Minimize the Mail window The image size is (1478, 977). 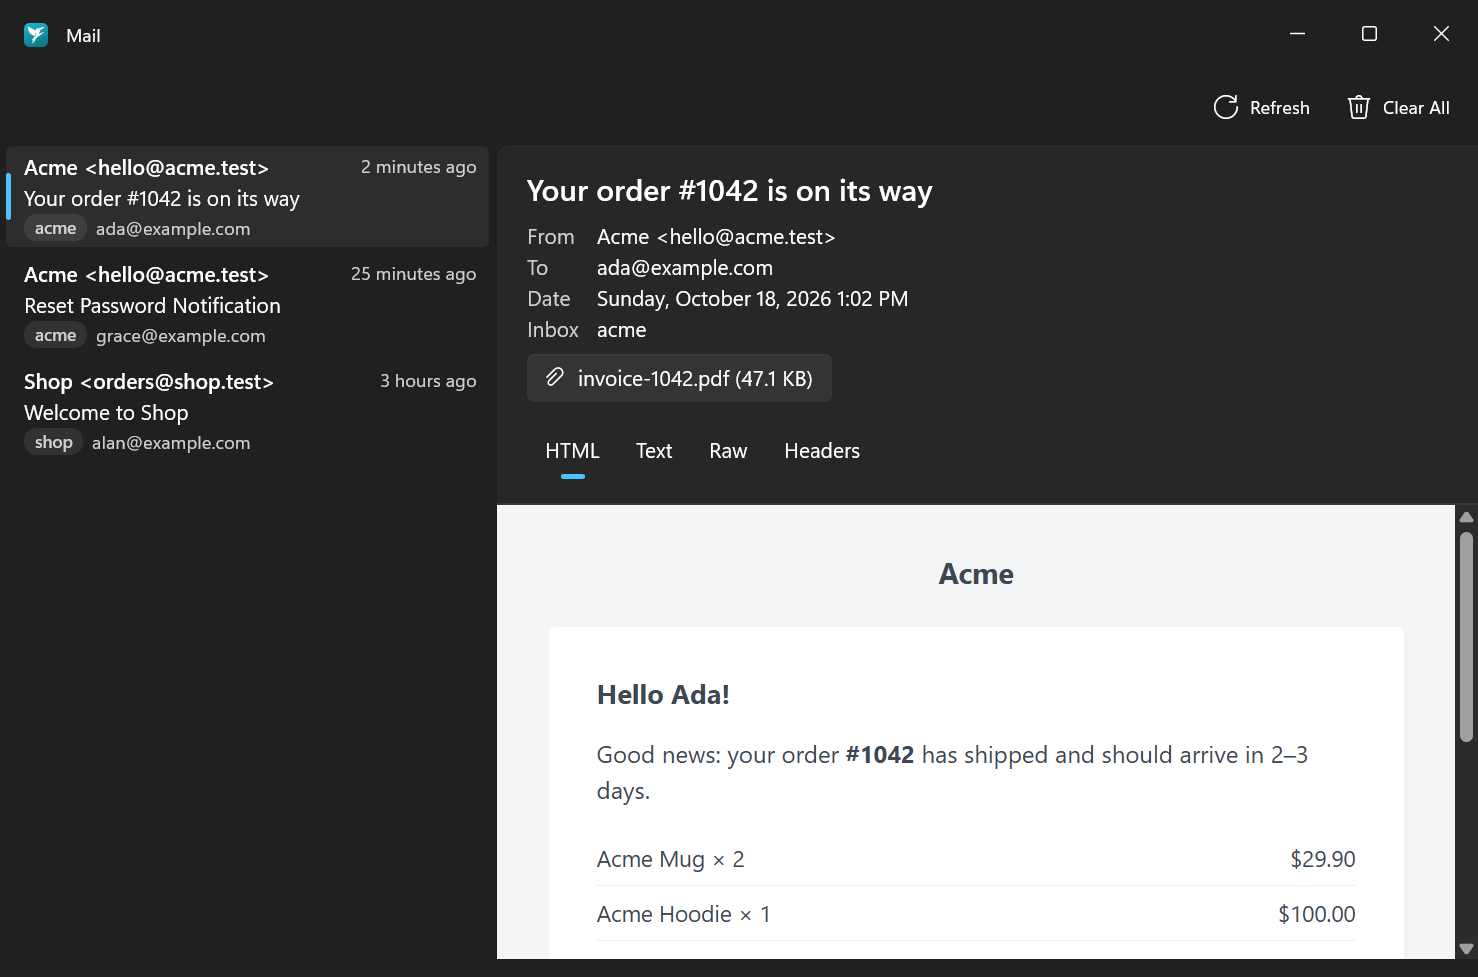(1298, 34)
